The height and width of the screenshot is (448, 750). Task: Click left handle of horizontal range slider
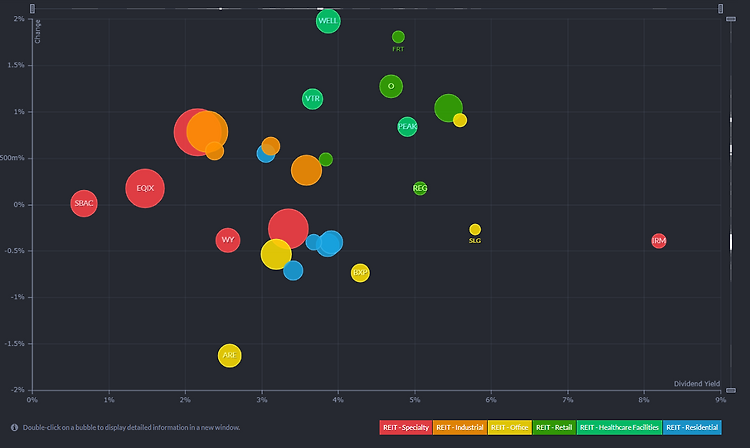(32, 9)
